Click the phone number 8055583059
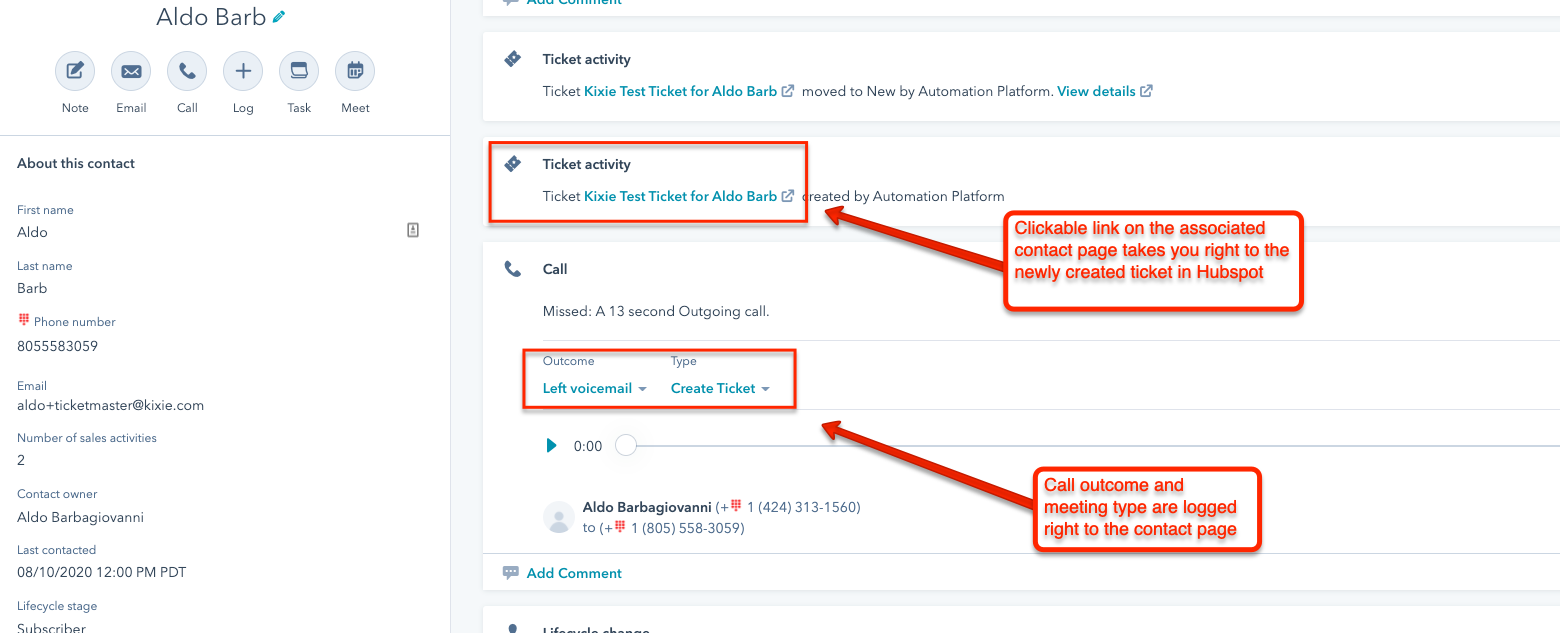Viewport: 1560px width, 633px height. (x=57, y=346)
